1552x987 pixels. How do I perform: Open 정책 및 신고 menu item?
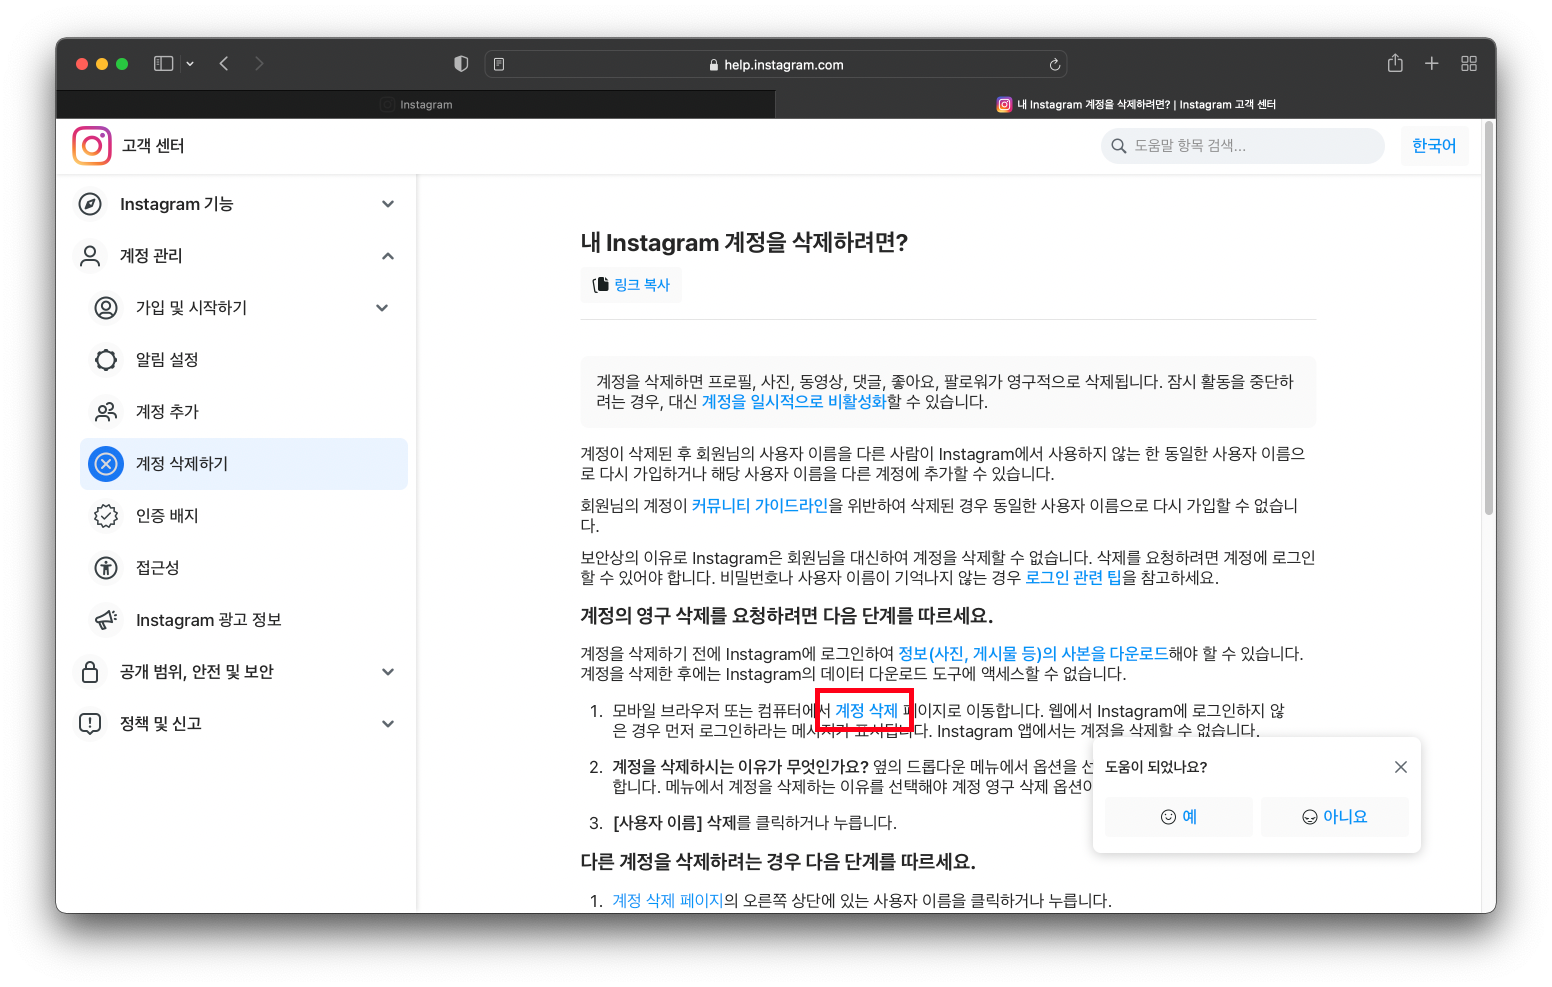pos(236,724)
